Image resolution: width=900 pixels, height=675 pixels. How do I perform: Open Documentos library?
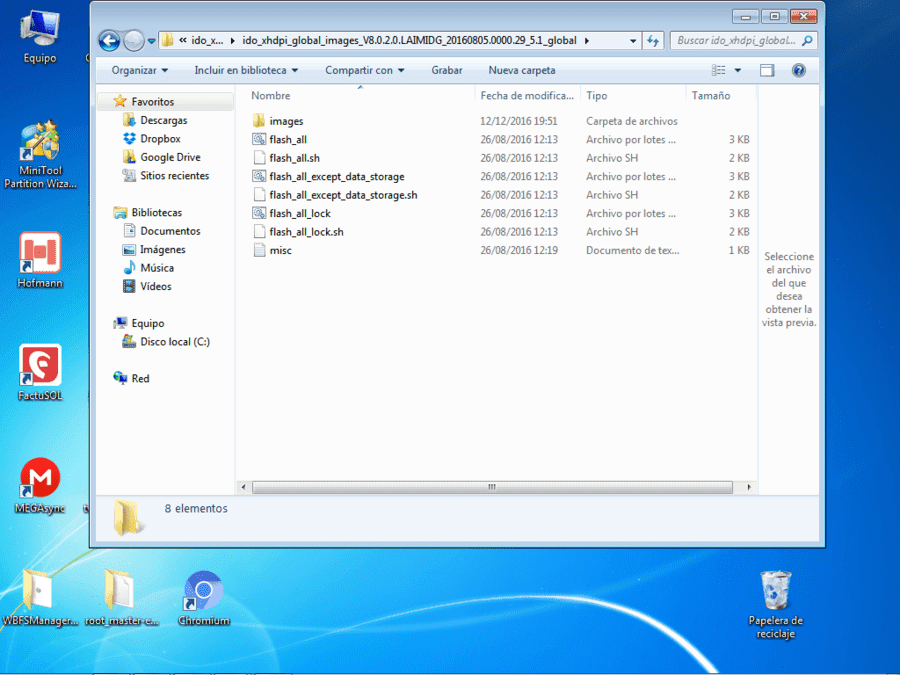click(x=170, y=231)
